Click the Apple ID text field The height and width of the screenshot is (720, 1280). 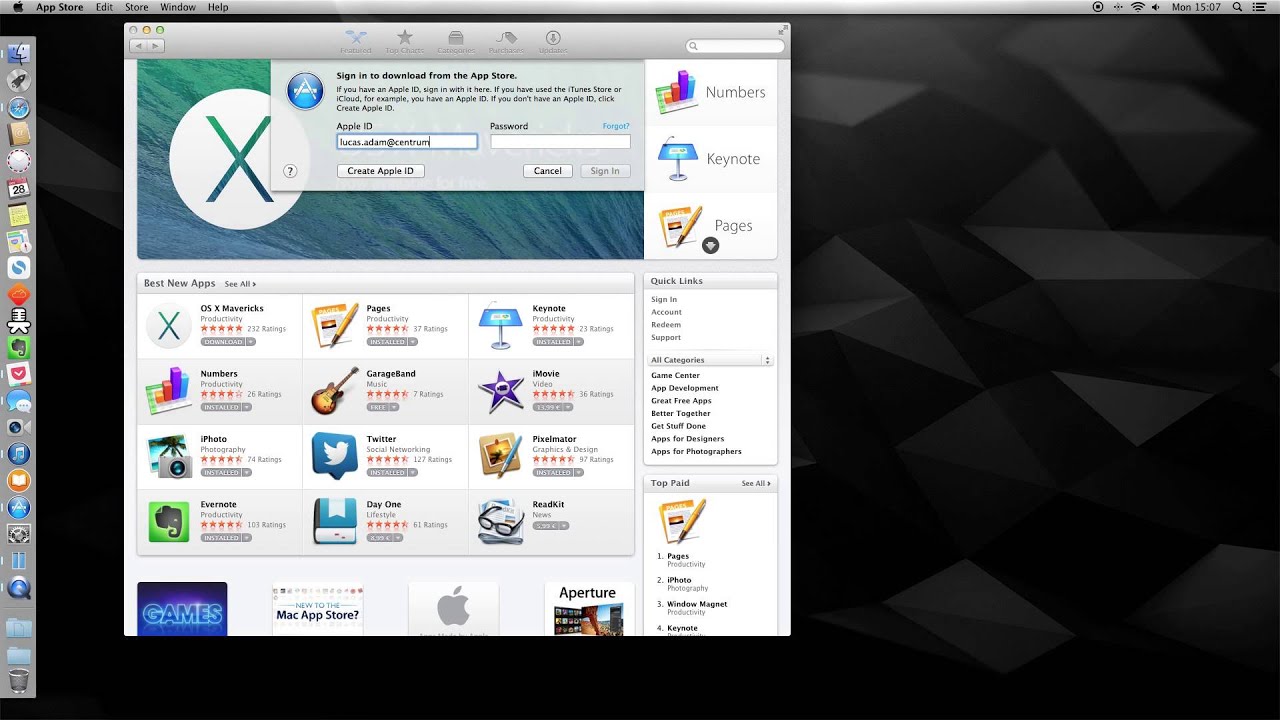[x=407, y=142]
